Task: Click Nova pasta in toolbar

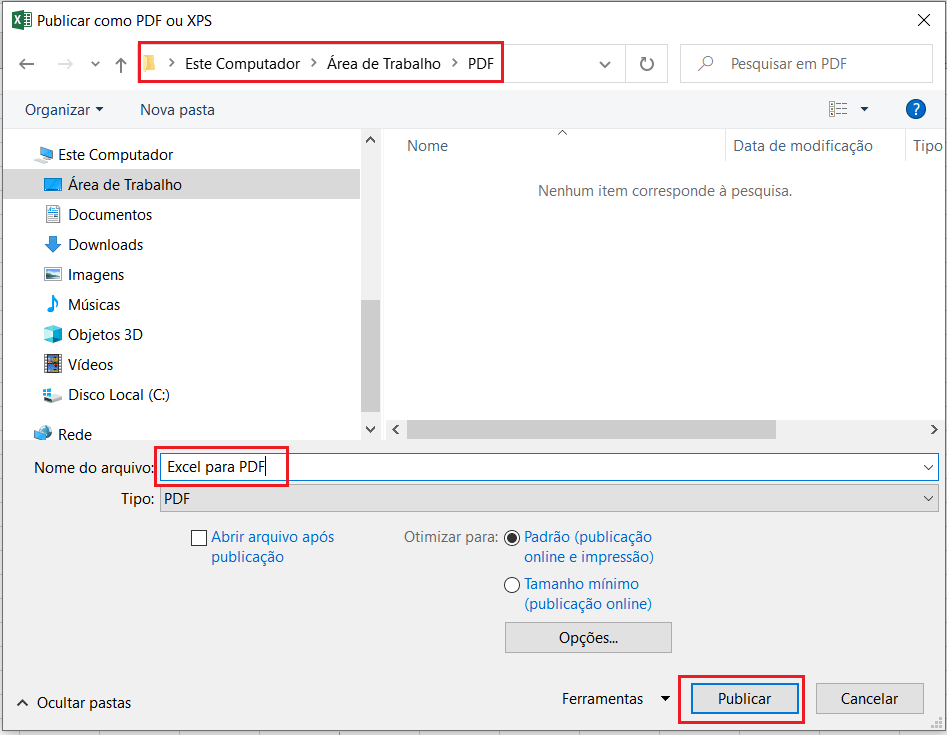Action: [177, 109]
